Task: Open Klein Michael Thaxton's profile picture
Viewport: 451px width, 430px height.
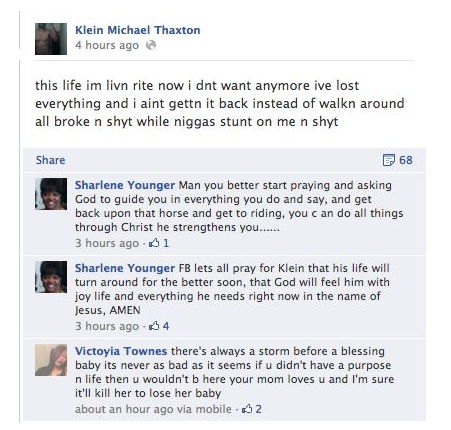Action: coord(51,39)
